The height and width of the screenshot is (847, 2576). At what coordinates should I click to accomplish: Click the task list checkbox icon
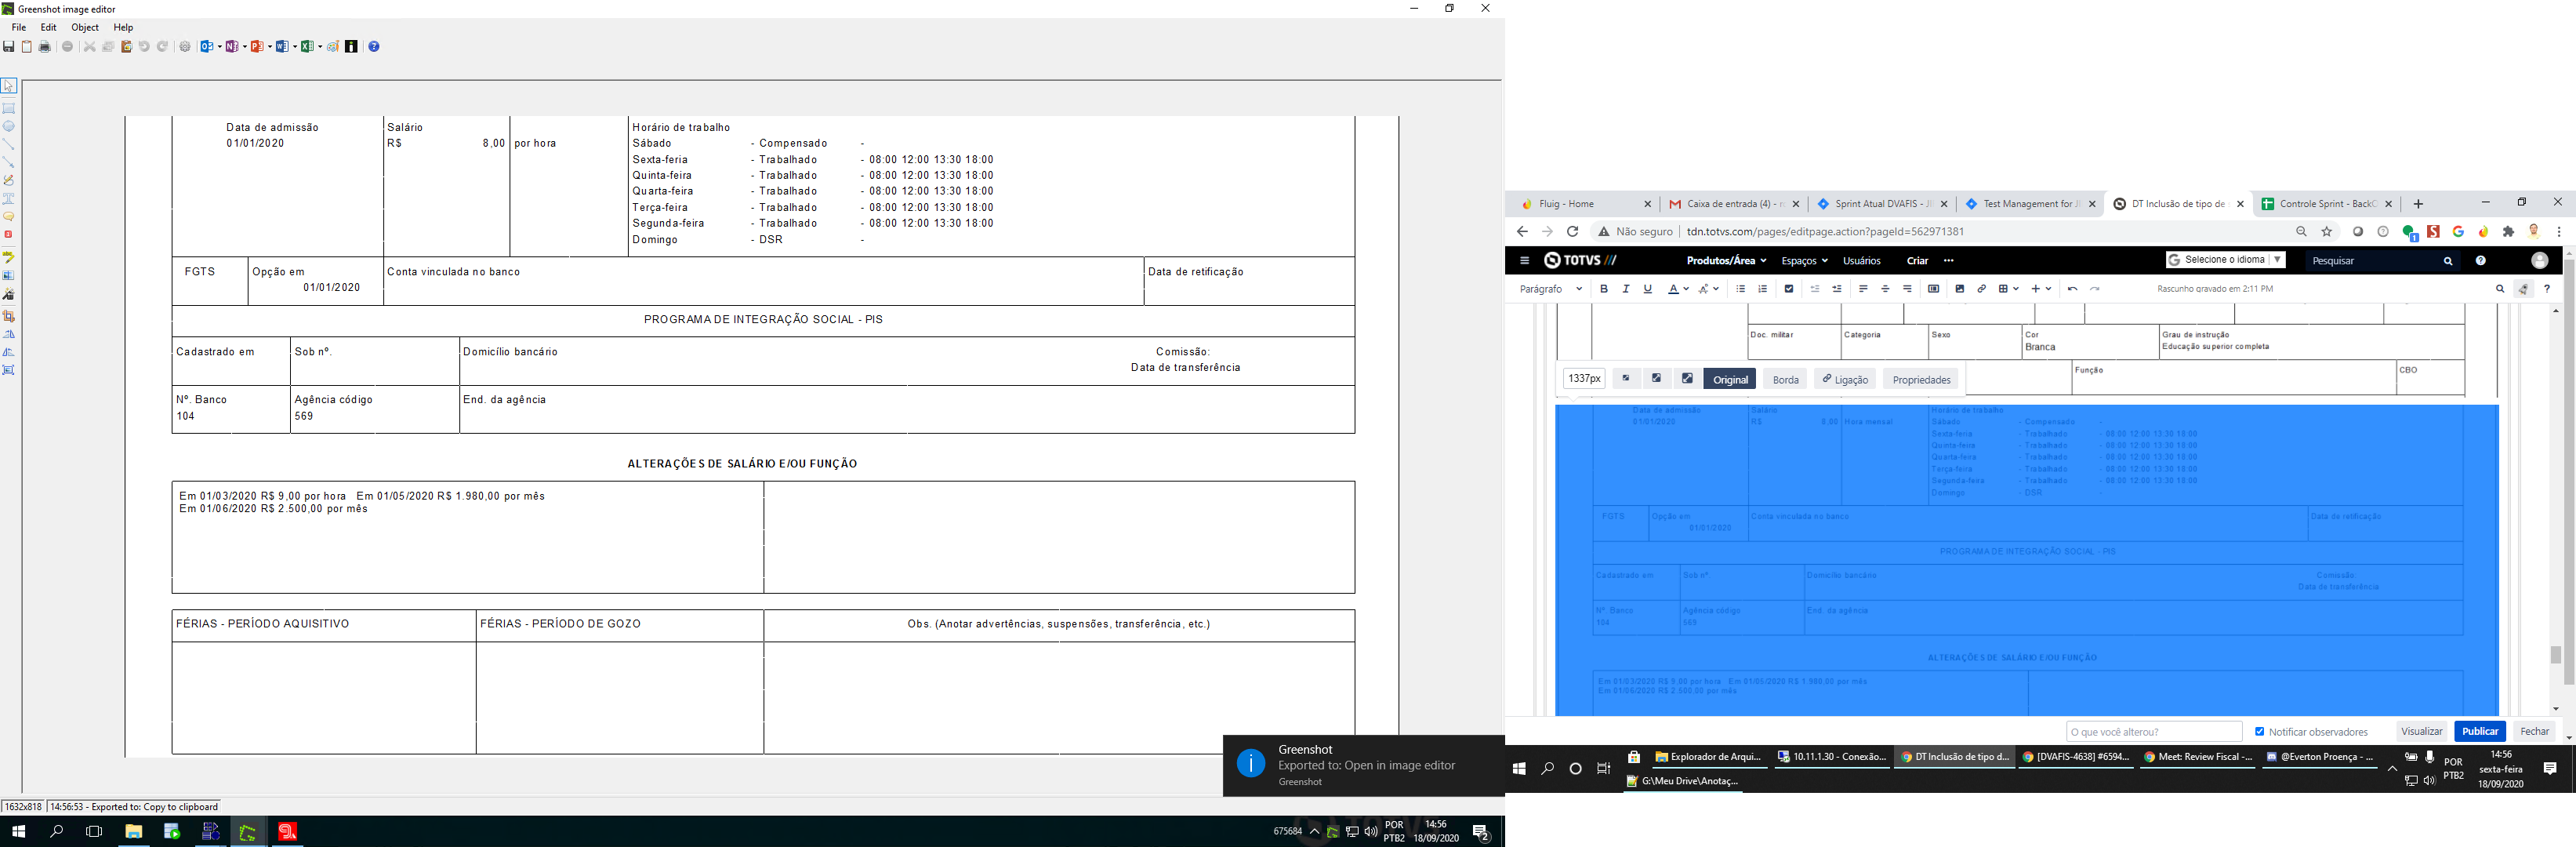[x=1789, y=289]
